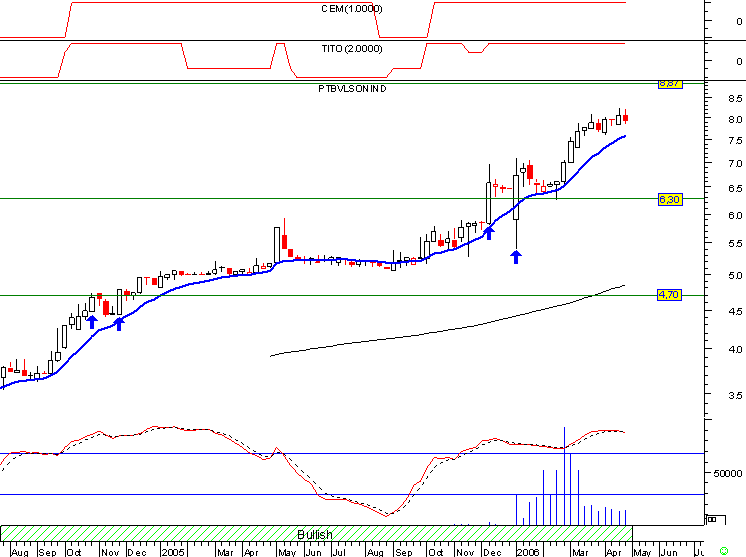Select the 6,30 price level label
The image size is (746, 557).
click(670, 199)
